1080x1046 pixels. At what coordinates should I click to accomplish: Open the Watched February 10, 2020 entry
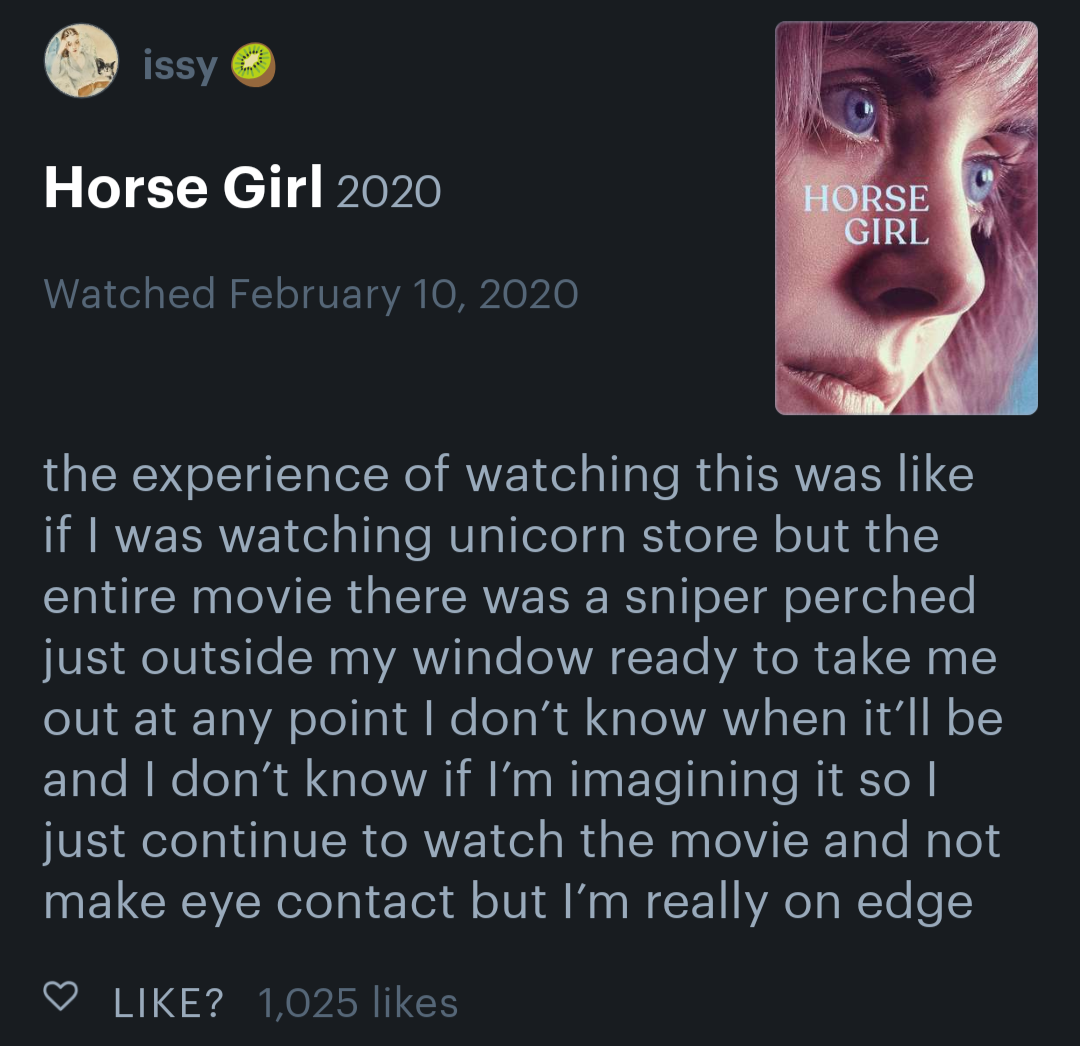(311, 294)
